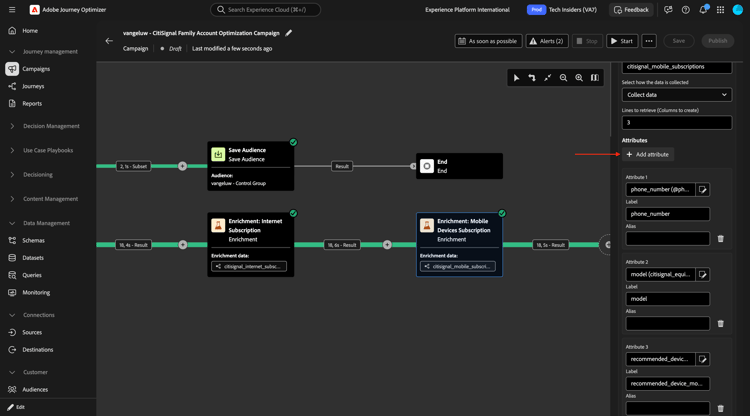750x416 pixels.
Task: Expand the Decision Management section
Action: pyautogui.click(x=12, y=126)
